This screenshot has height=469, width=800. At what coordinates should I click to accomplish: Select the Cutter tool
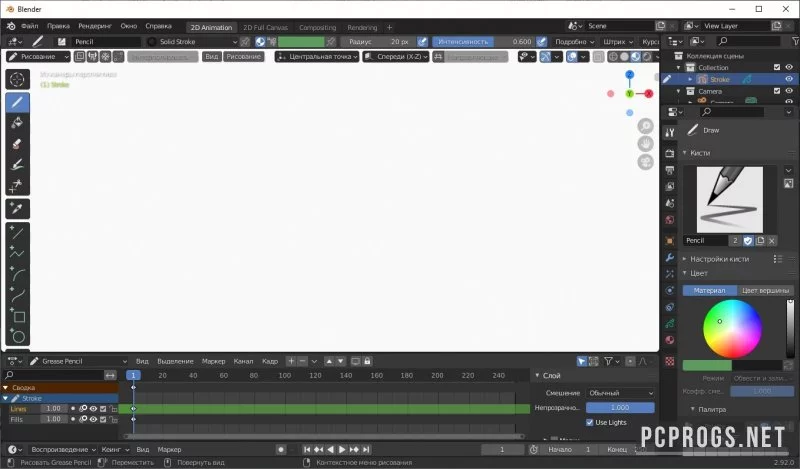pos(17,185)
